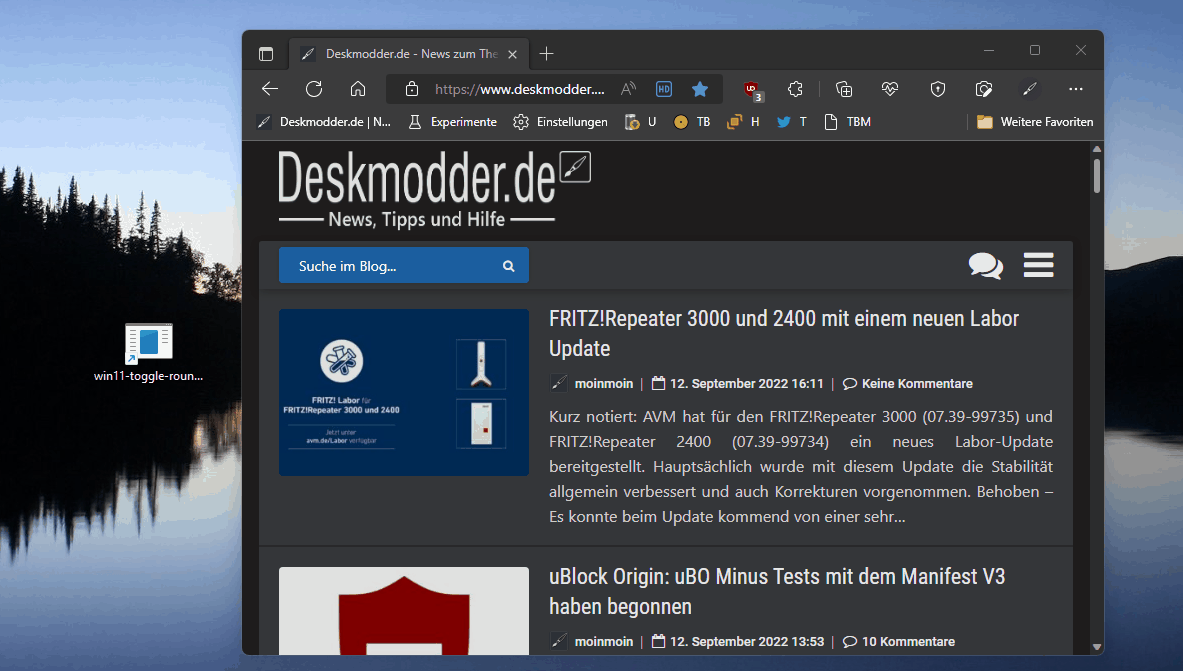The height and width of the screenshot is (671, 1183).
Task: Open the Experimente bookmark
Action: [x=453, y=122]
